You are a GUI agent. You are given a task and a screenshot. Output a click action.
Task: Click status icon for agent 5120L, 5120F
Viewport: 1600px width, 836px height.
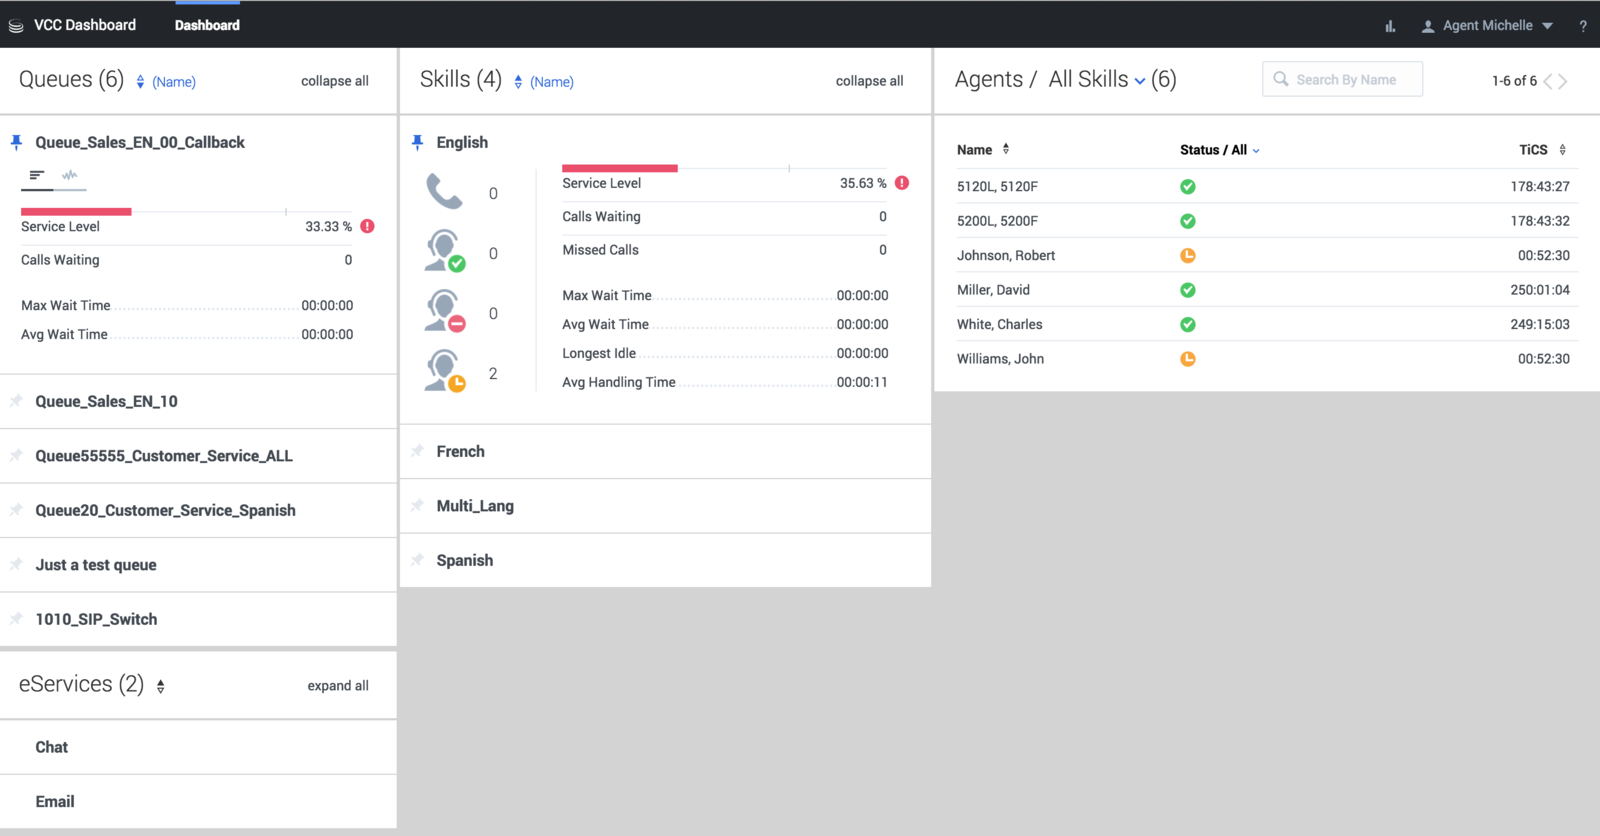[x=1188, y=187]
